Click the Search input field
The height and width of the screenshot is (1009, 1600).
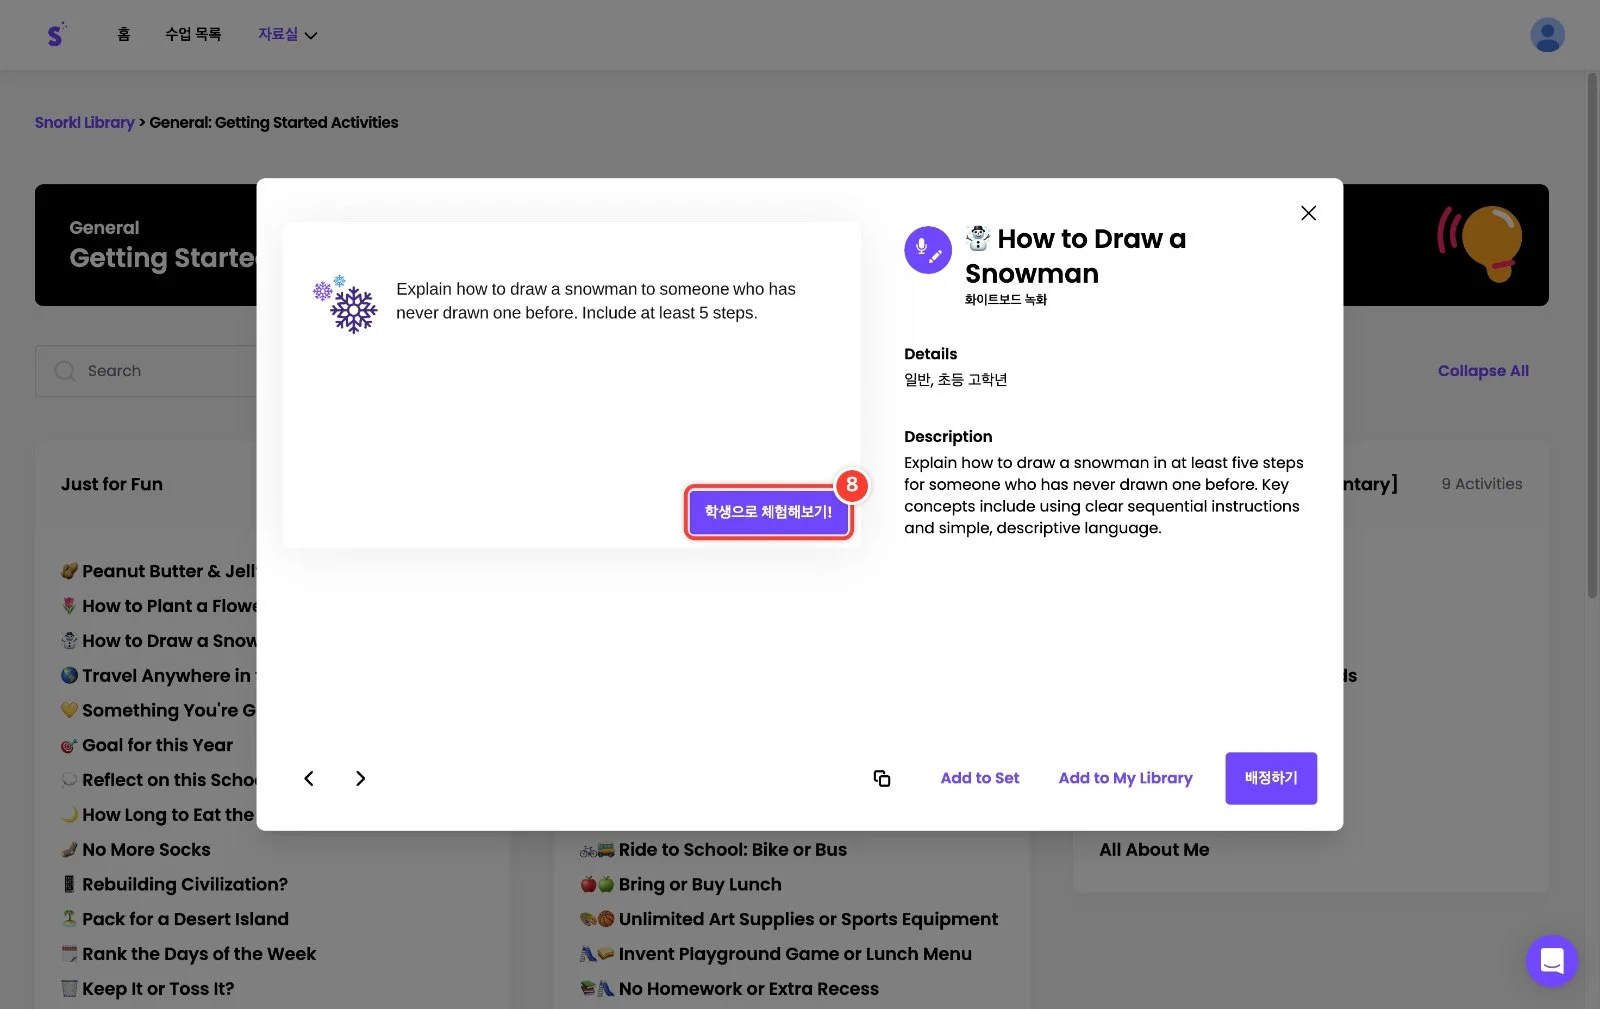click(x=146, y=371)
